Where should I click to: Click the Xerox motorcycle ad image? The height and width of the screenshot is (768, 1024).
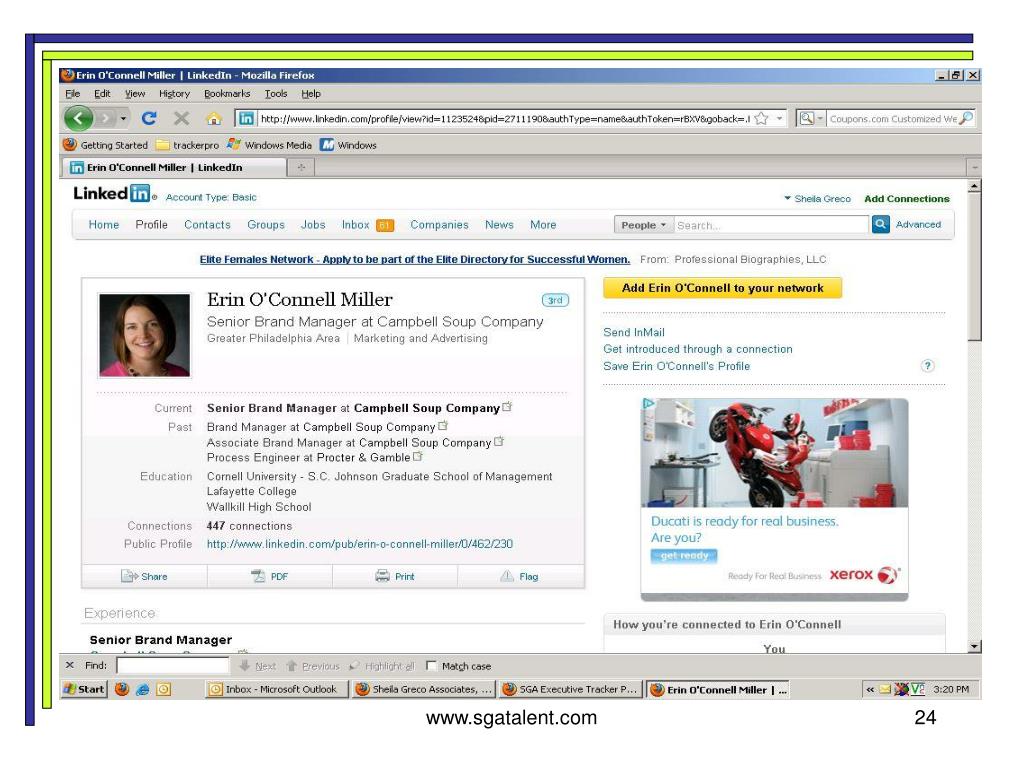pyautogui.click(x=775, y=453)
